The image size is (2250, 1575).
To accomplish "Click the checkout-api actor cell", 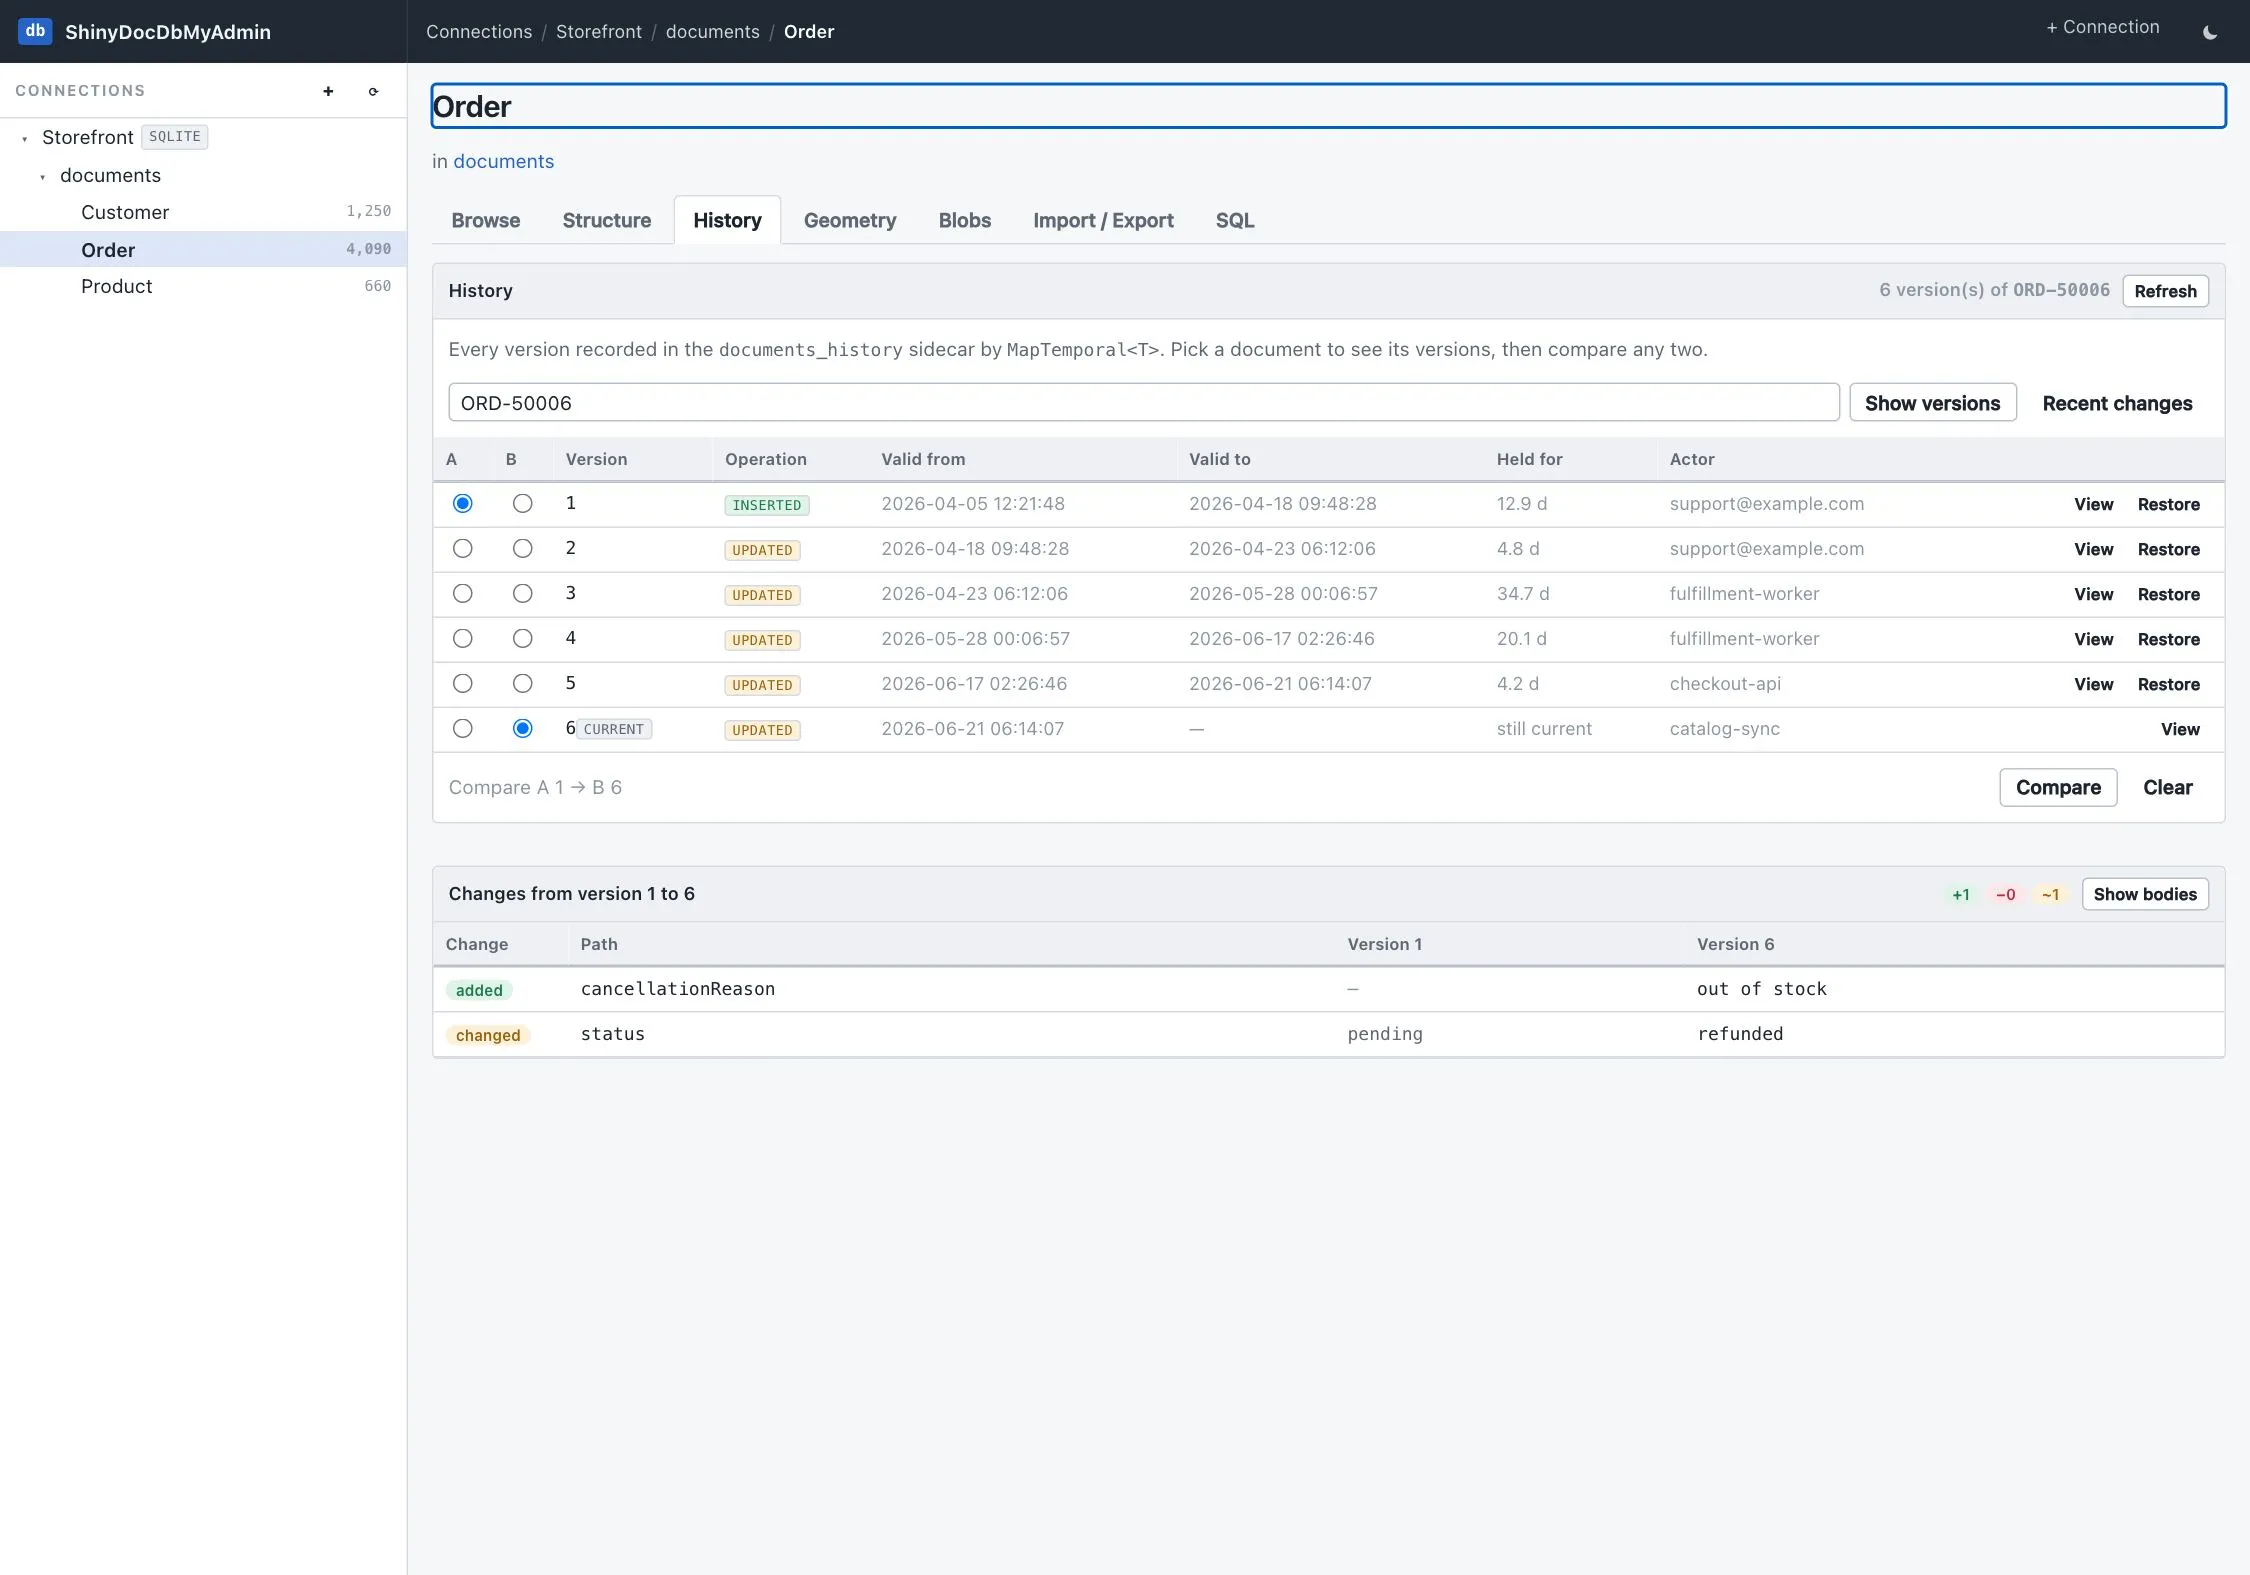I will point(1725,684).
